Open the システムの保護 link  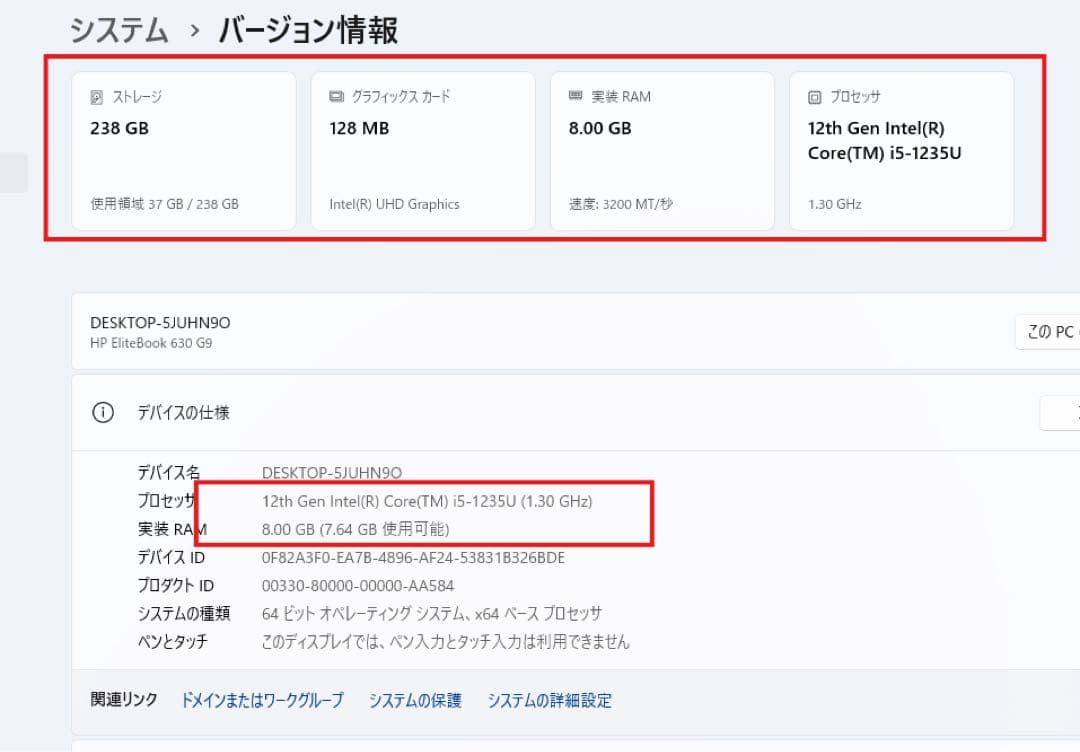(x=414, y=700)
